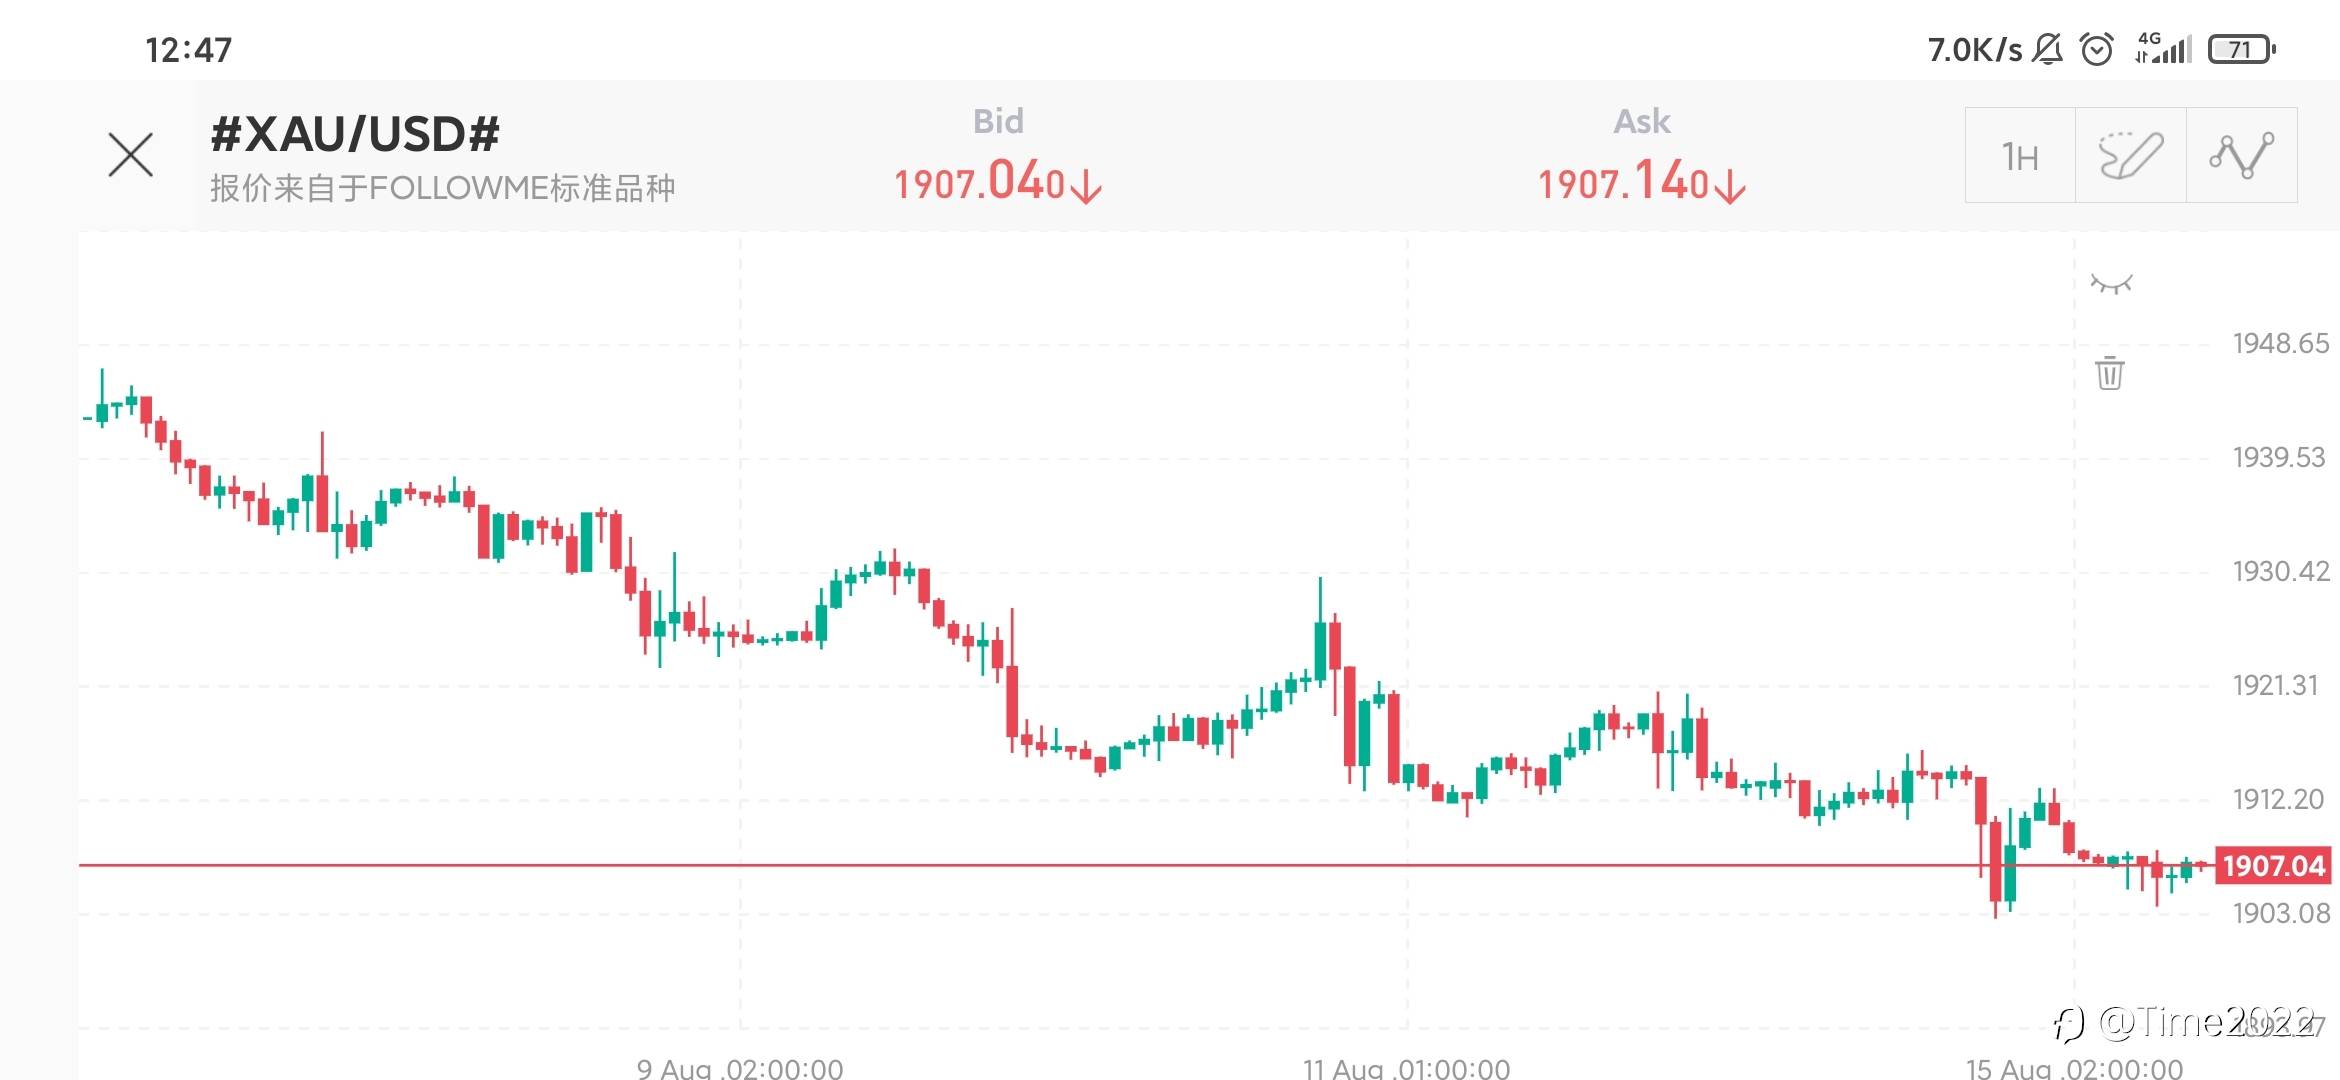
Task: Select the drawing tools pencil icon
Action: point(2131,156)
